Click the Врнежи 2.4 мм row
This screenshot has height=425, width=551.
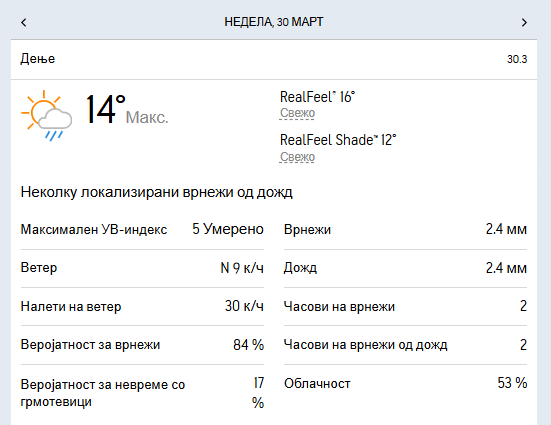coord(406,230)
